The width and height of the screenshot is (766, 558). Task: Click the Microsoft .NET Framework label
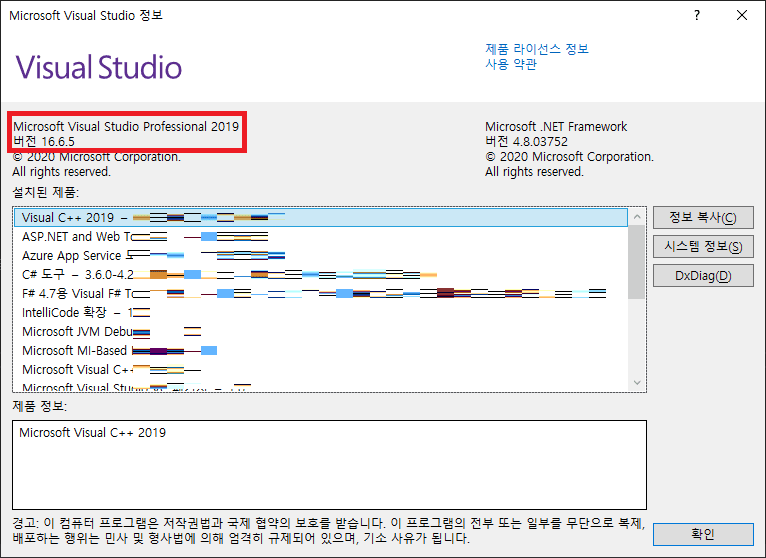[x=556, y=127]
